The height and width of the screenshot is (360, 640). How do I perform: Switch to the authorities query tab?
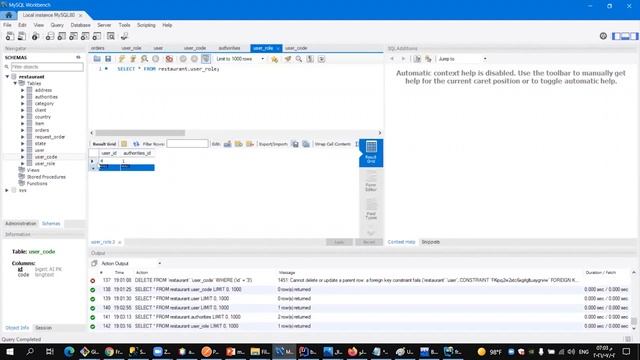pos(229,48)
